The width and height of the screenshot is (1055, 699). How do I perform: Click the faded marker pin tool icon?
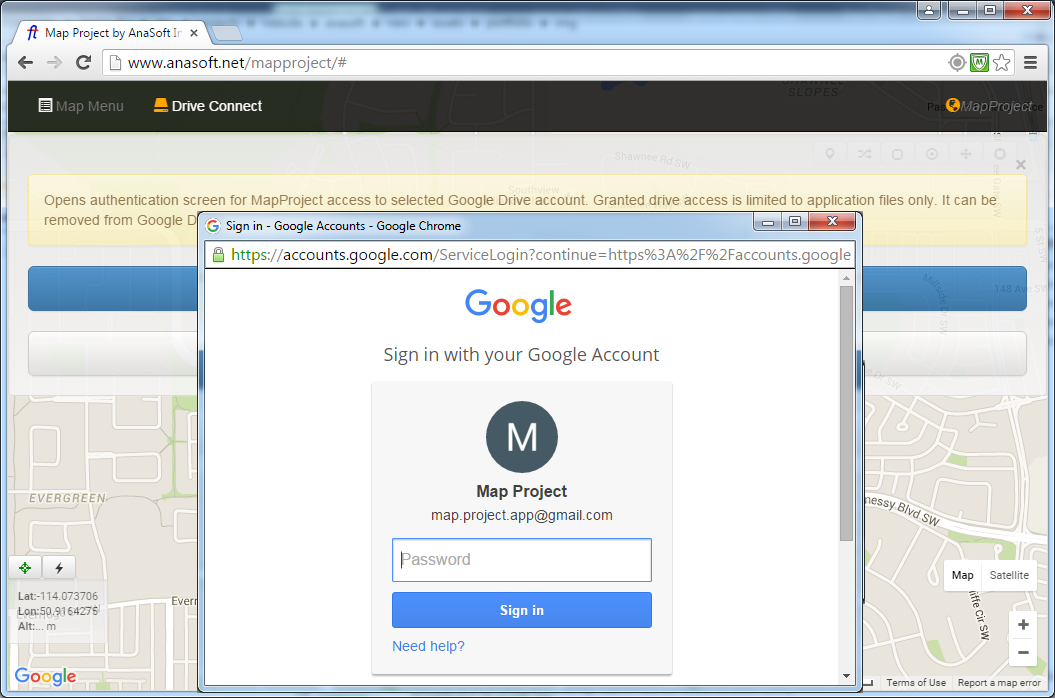pyautogui.click(x=830, y=154)
